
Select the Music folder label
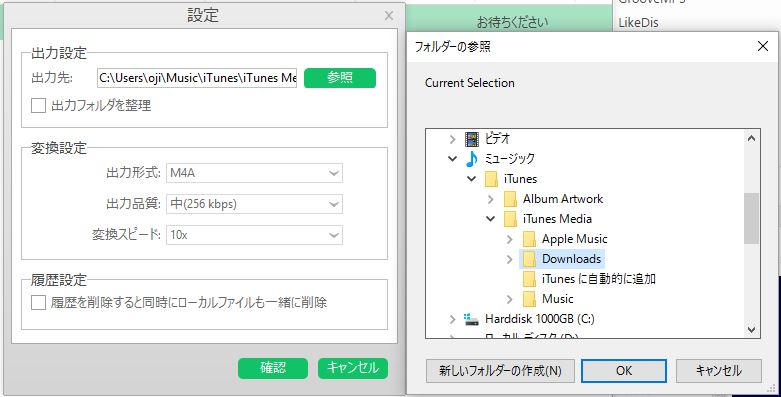[x=558, y=299]
